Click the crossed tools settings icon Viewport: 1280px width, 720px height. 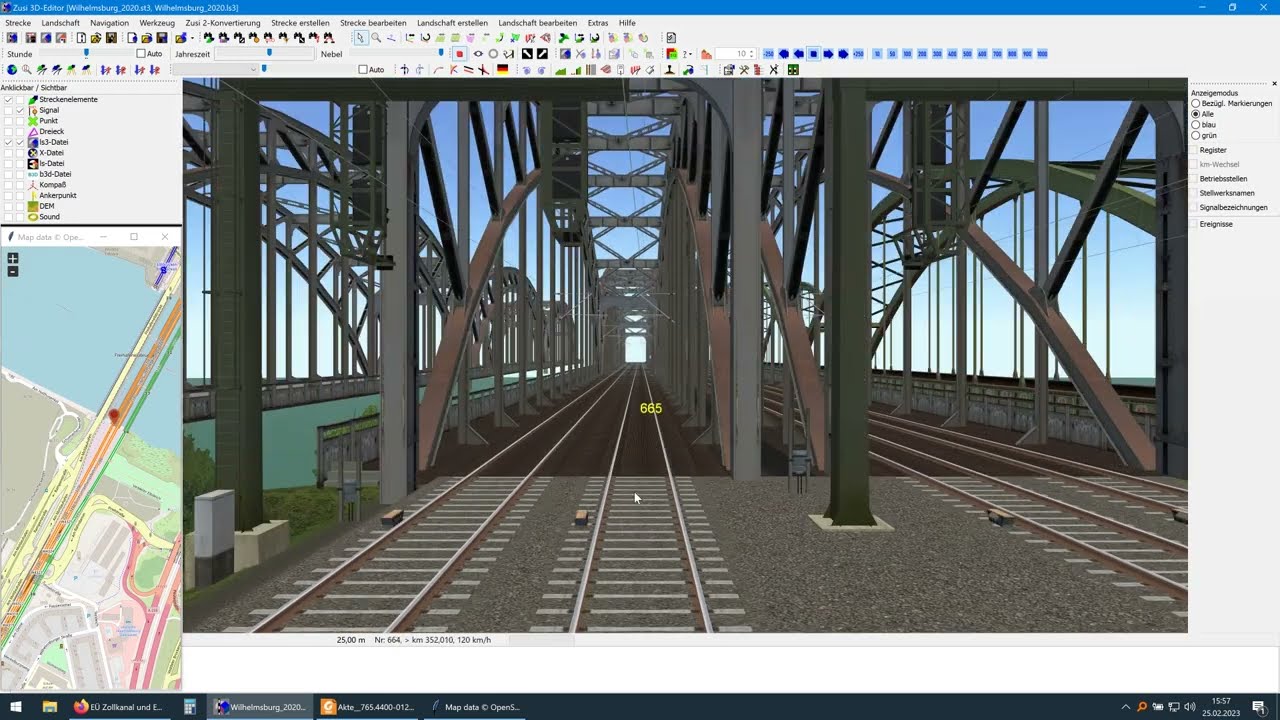744,70
